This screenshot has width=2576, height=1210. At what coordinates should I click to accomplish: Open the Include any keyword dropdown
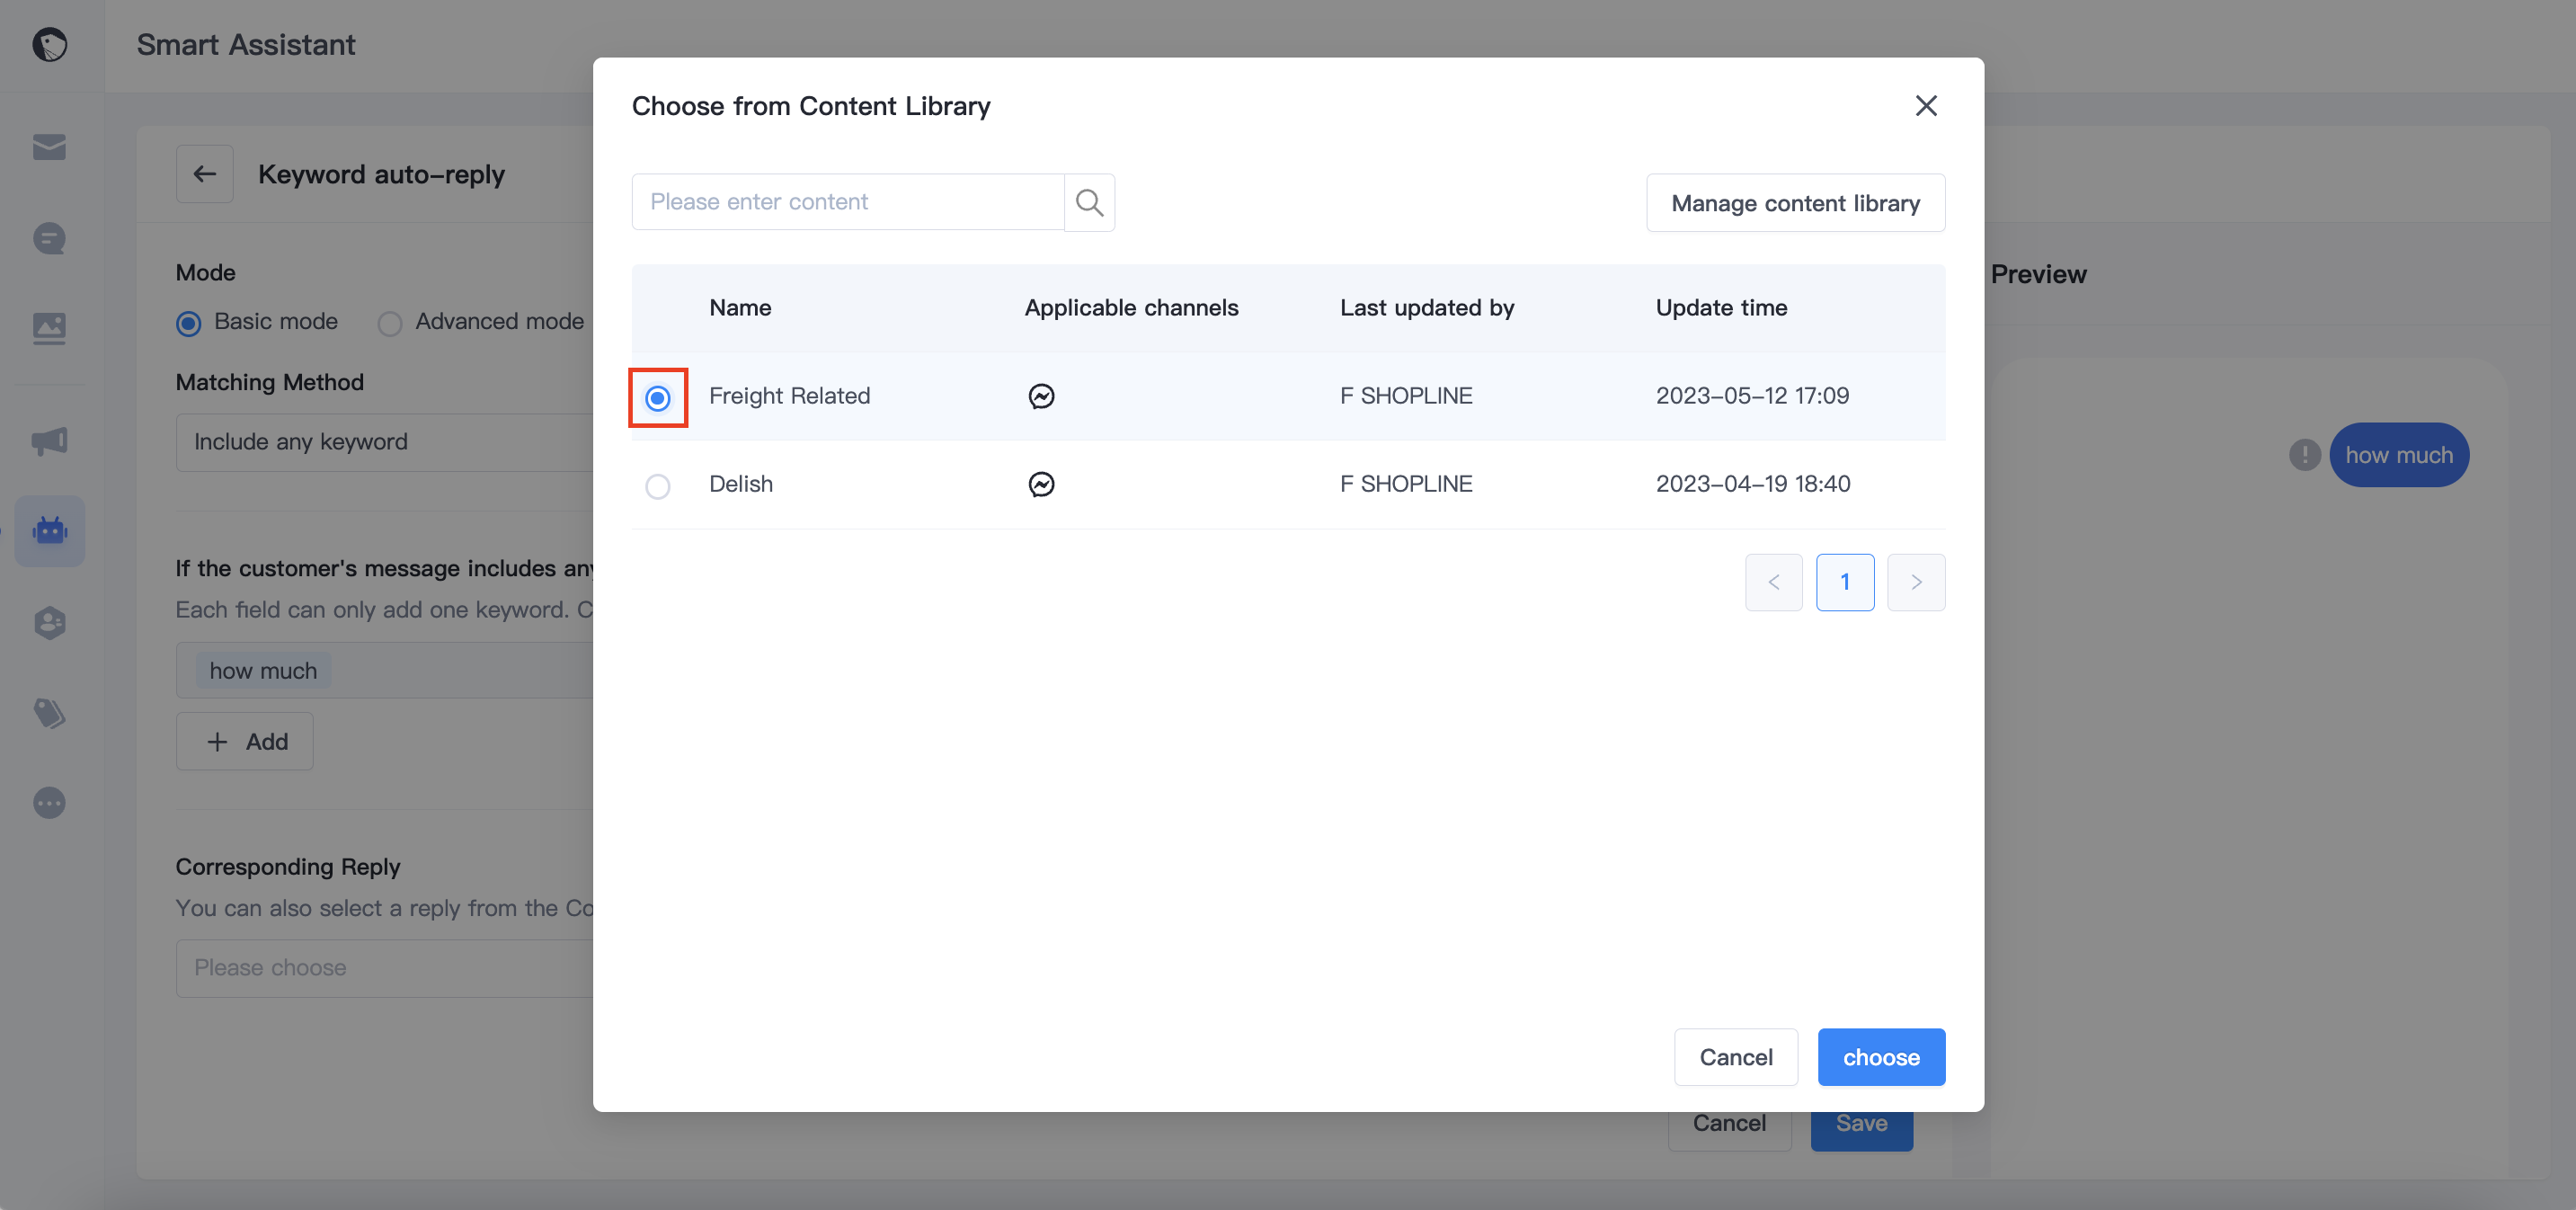click(384, 442)
